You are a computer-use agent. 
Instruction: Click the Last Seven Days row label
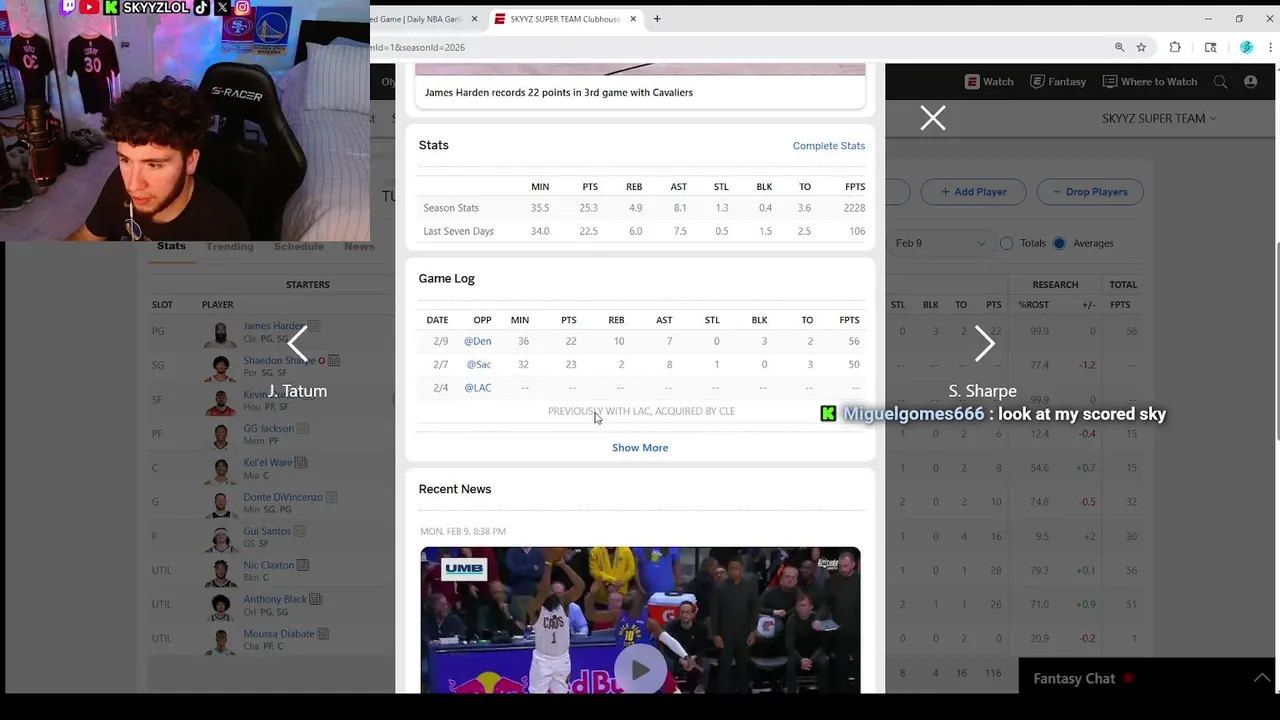[x=459, y=231]
